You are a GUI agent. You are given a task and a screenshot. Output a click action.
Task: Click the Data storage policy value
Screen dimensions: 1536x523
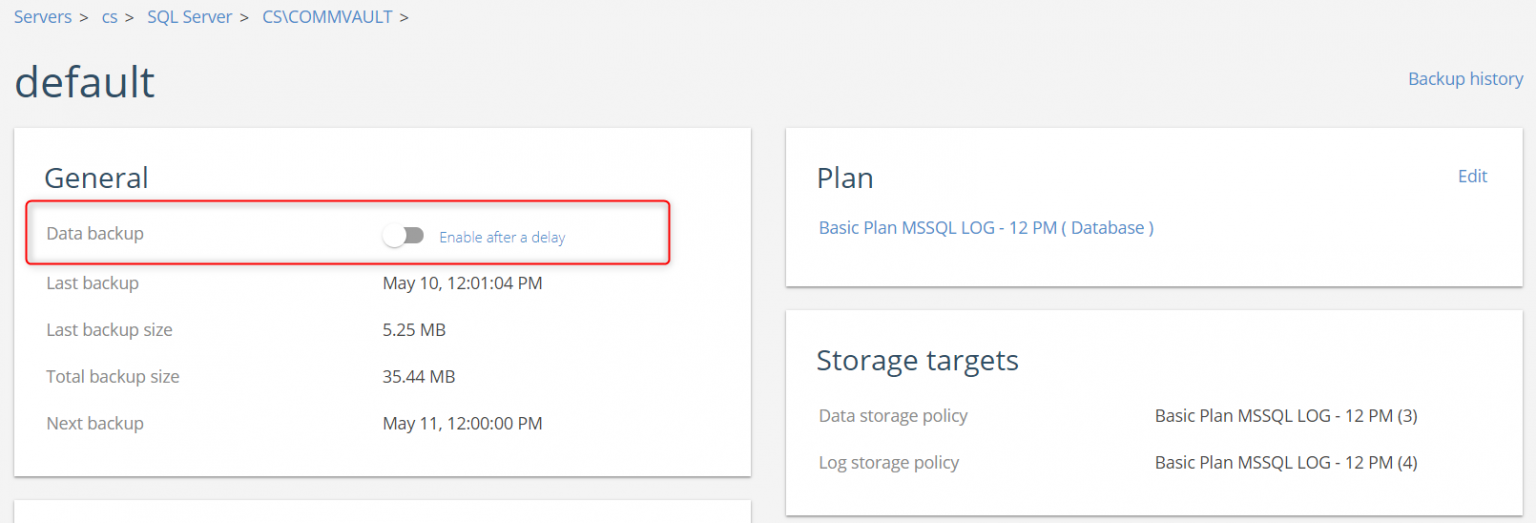pos(1286,416)
